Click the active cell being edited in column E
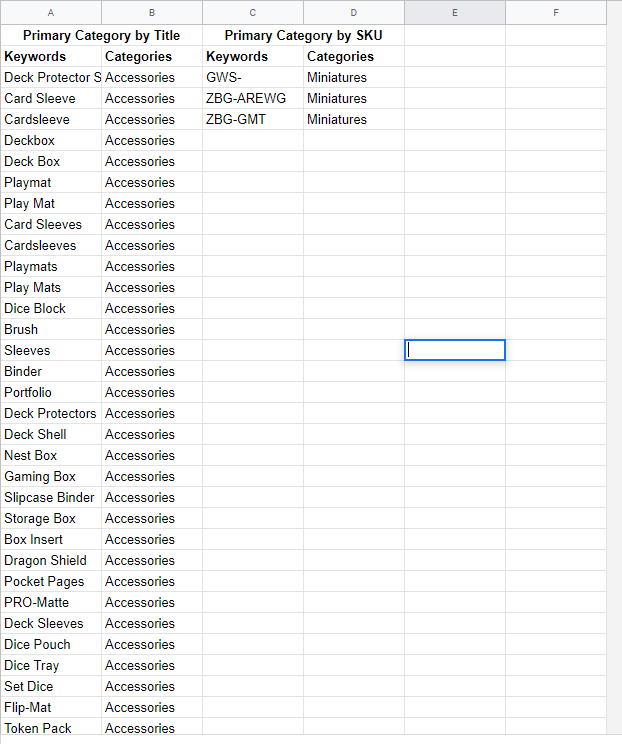The width and height of the screenshot is (622, 744). 455,350
